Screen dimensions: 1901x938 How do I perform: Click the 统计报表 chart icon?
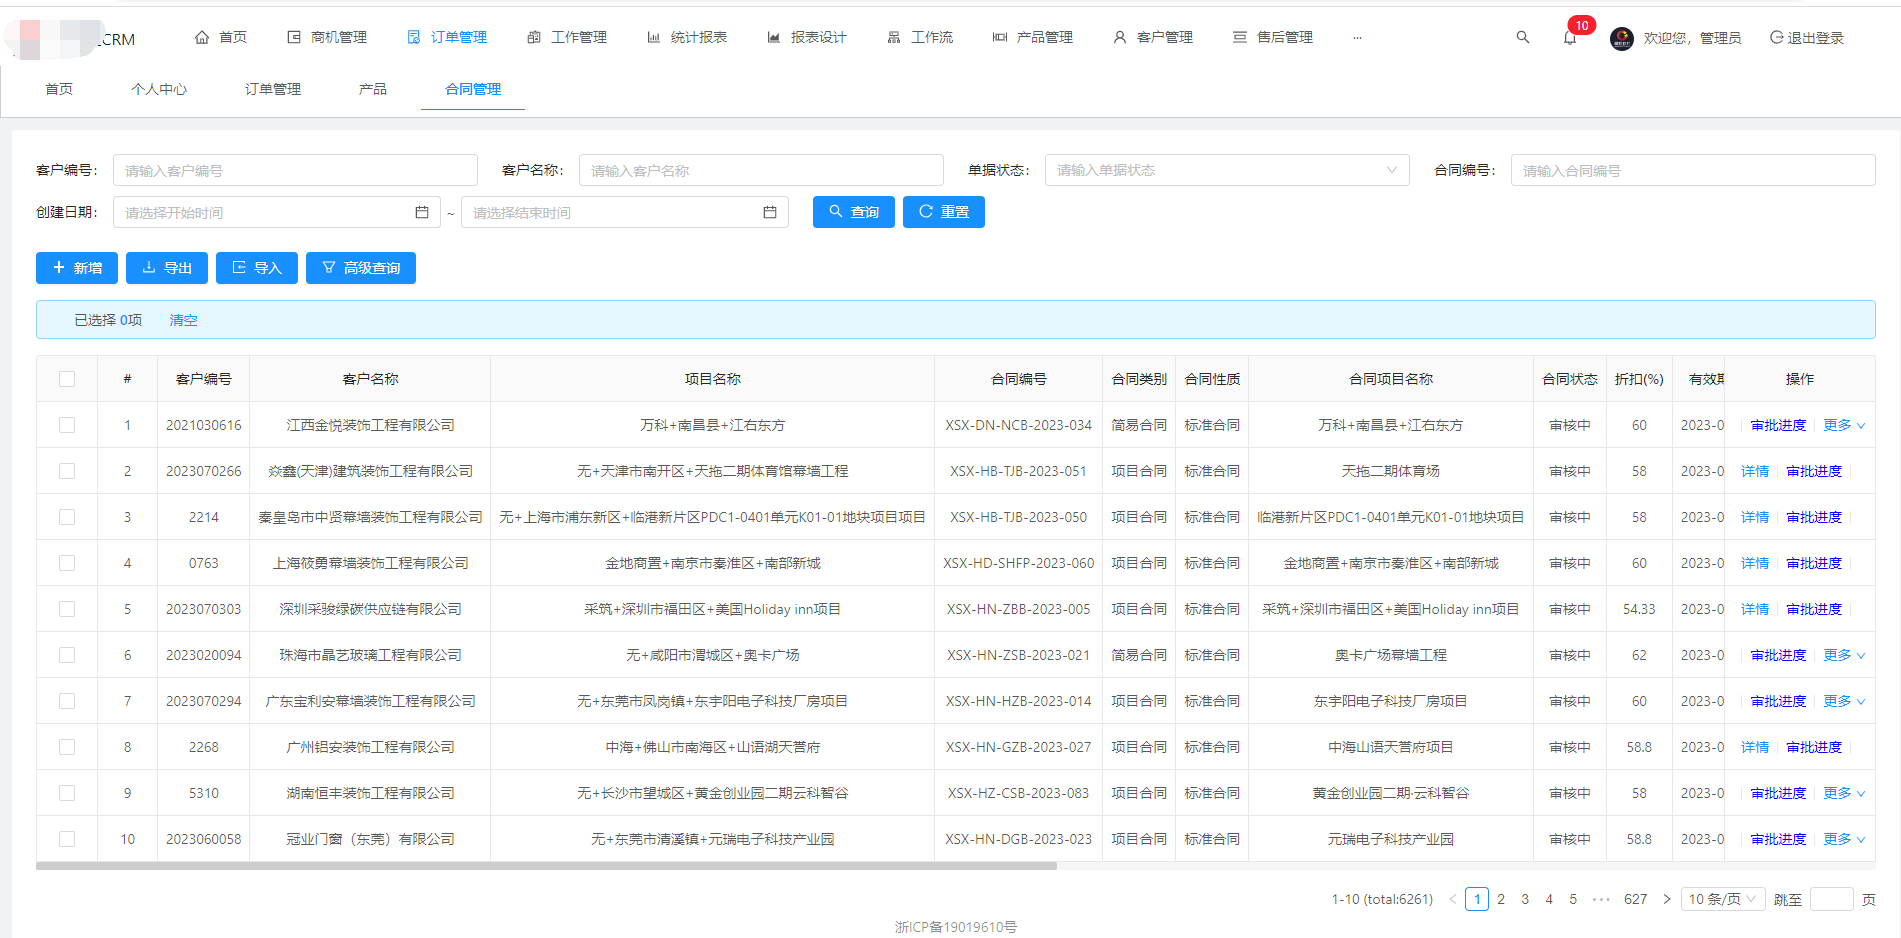pyautogui.click(x=654, y=37)
